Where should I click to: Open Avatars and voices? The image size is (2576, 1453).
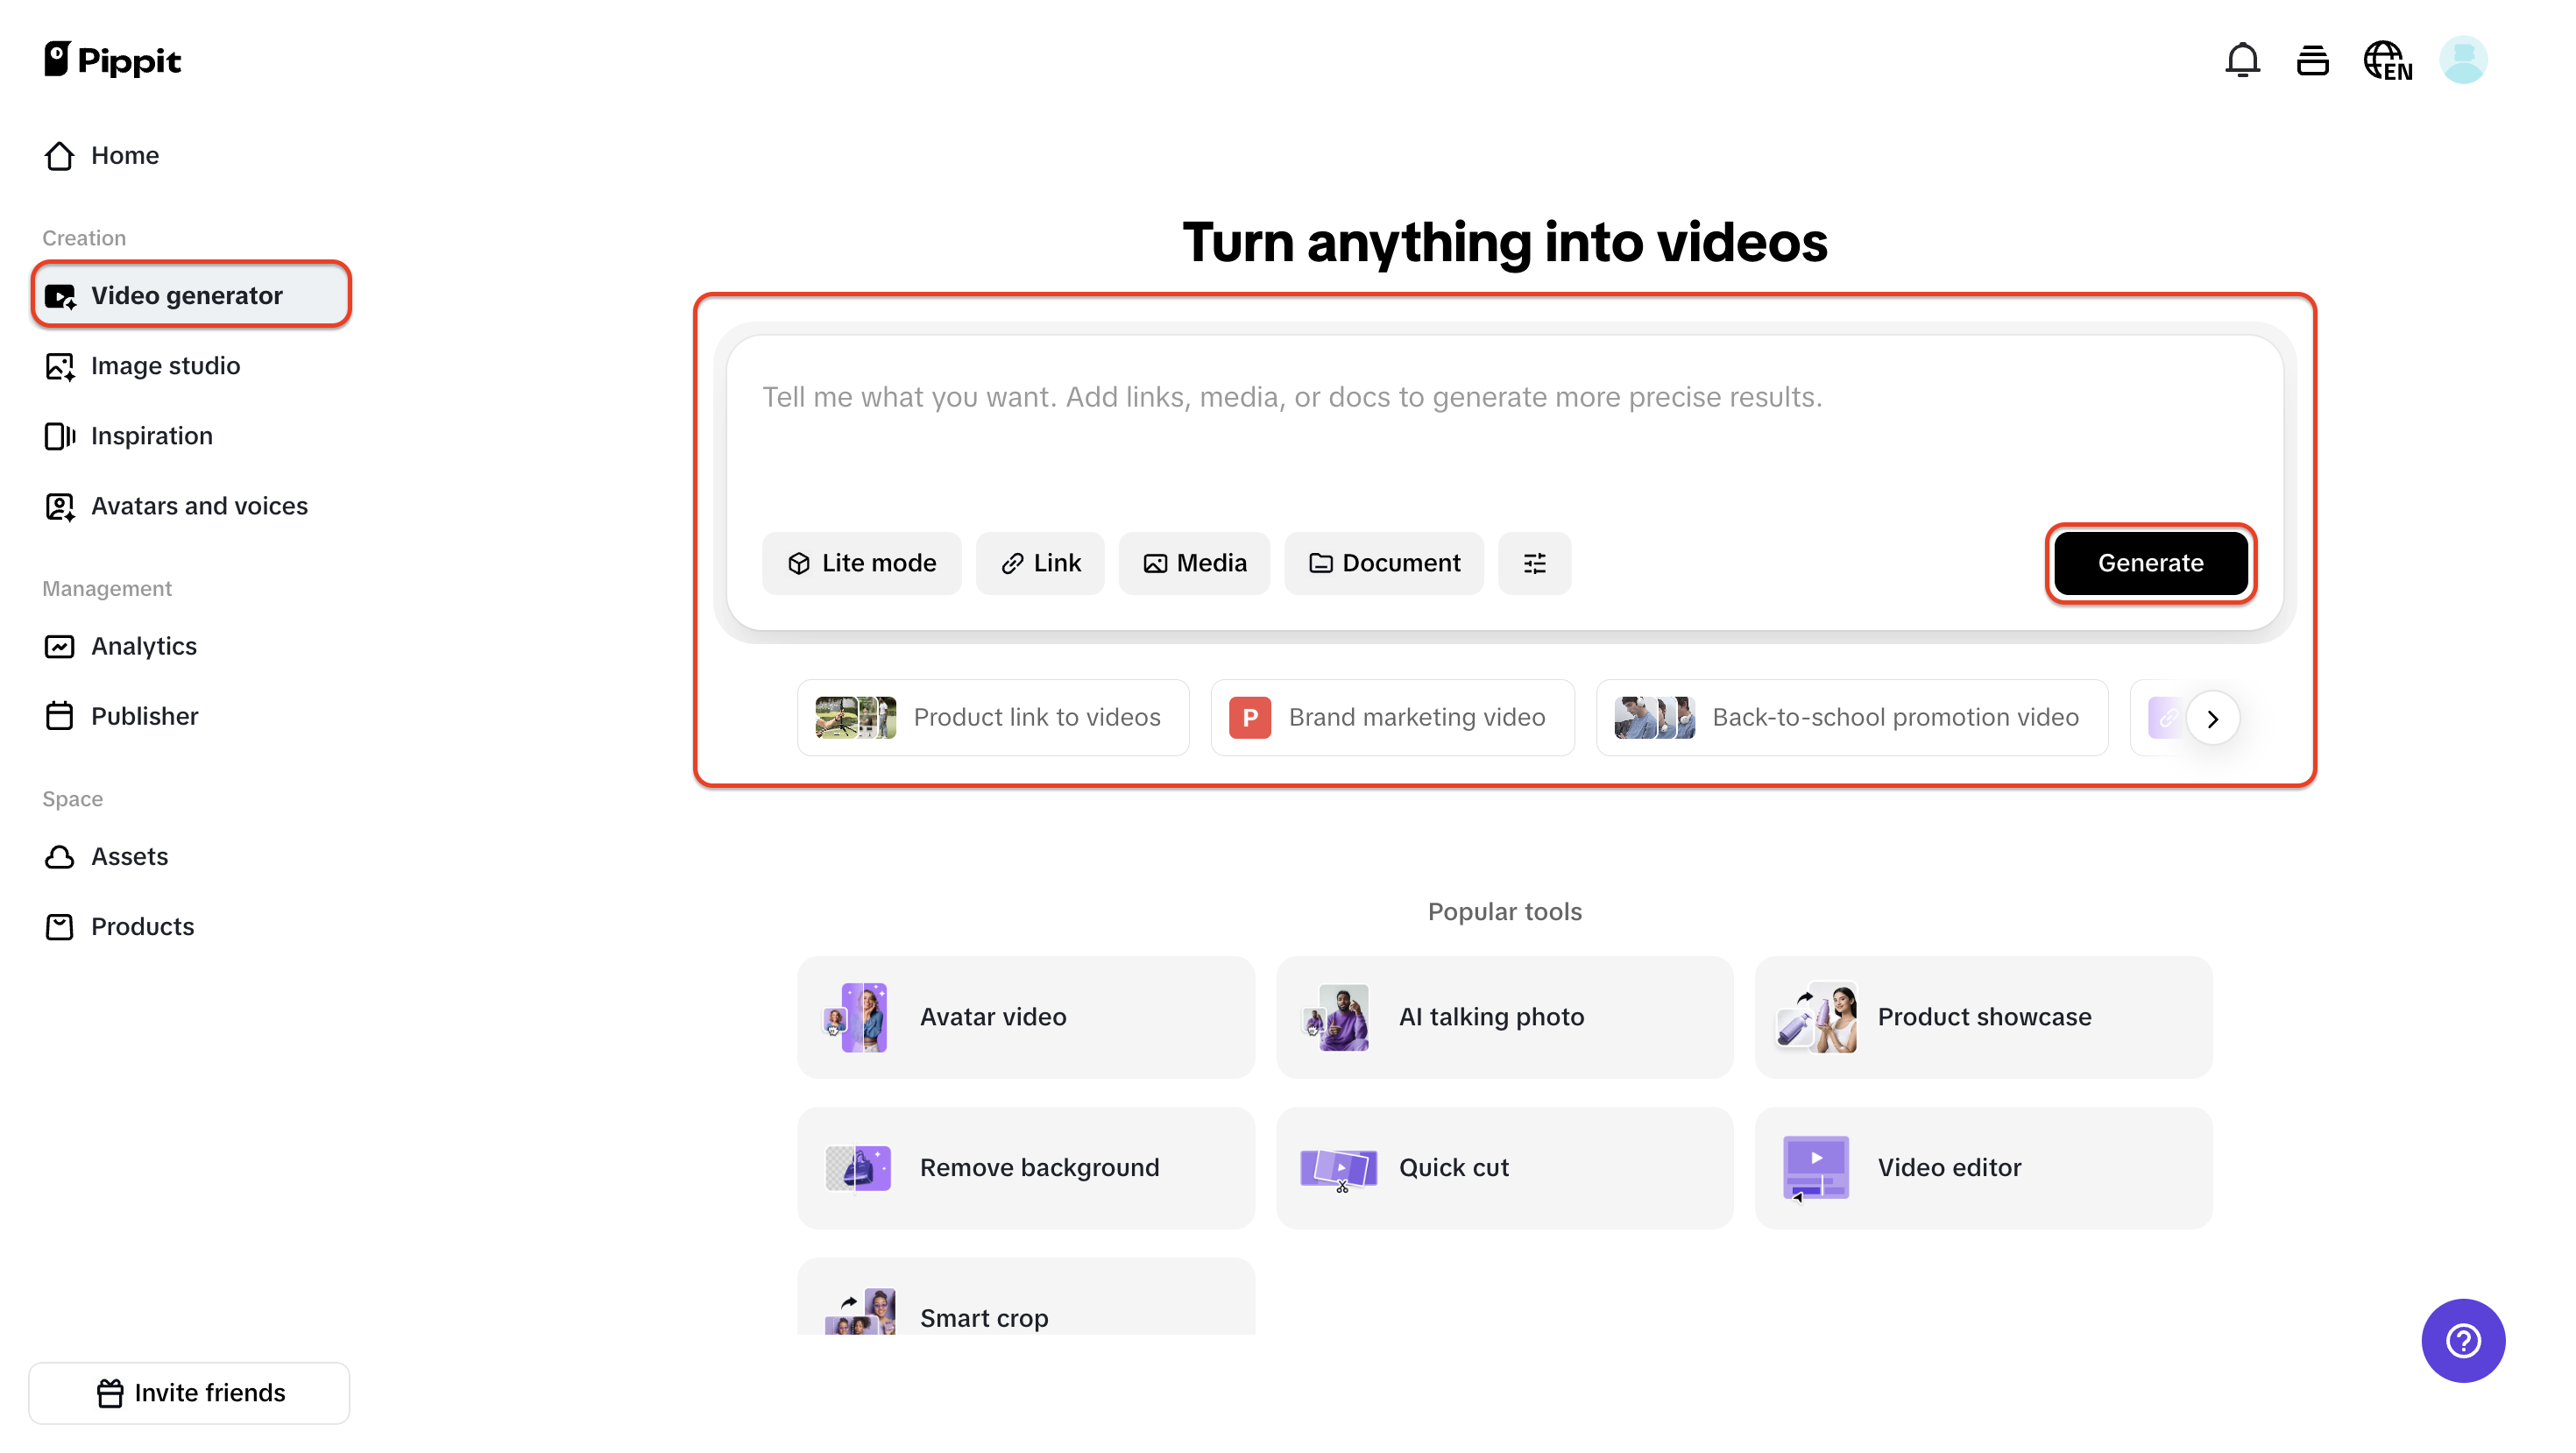coord(199,506)
